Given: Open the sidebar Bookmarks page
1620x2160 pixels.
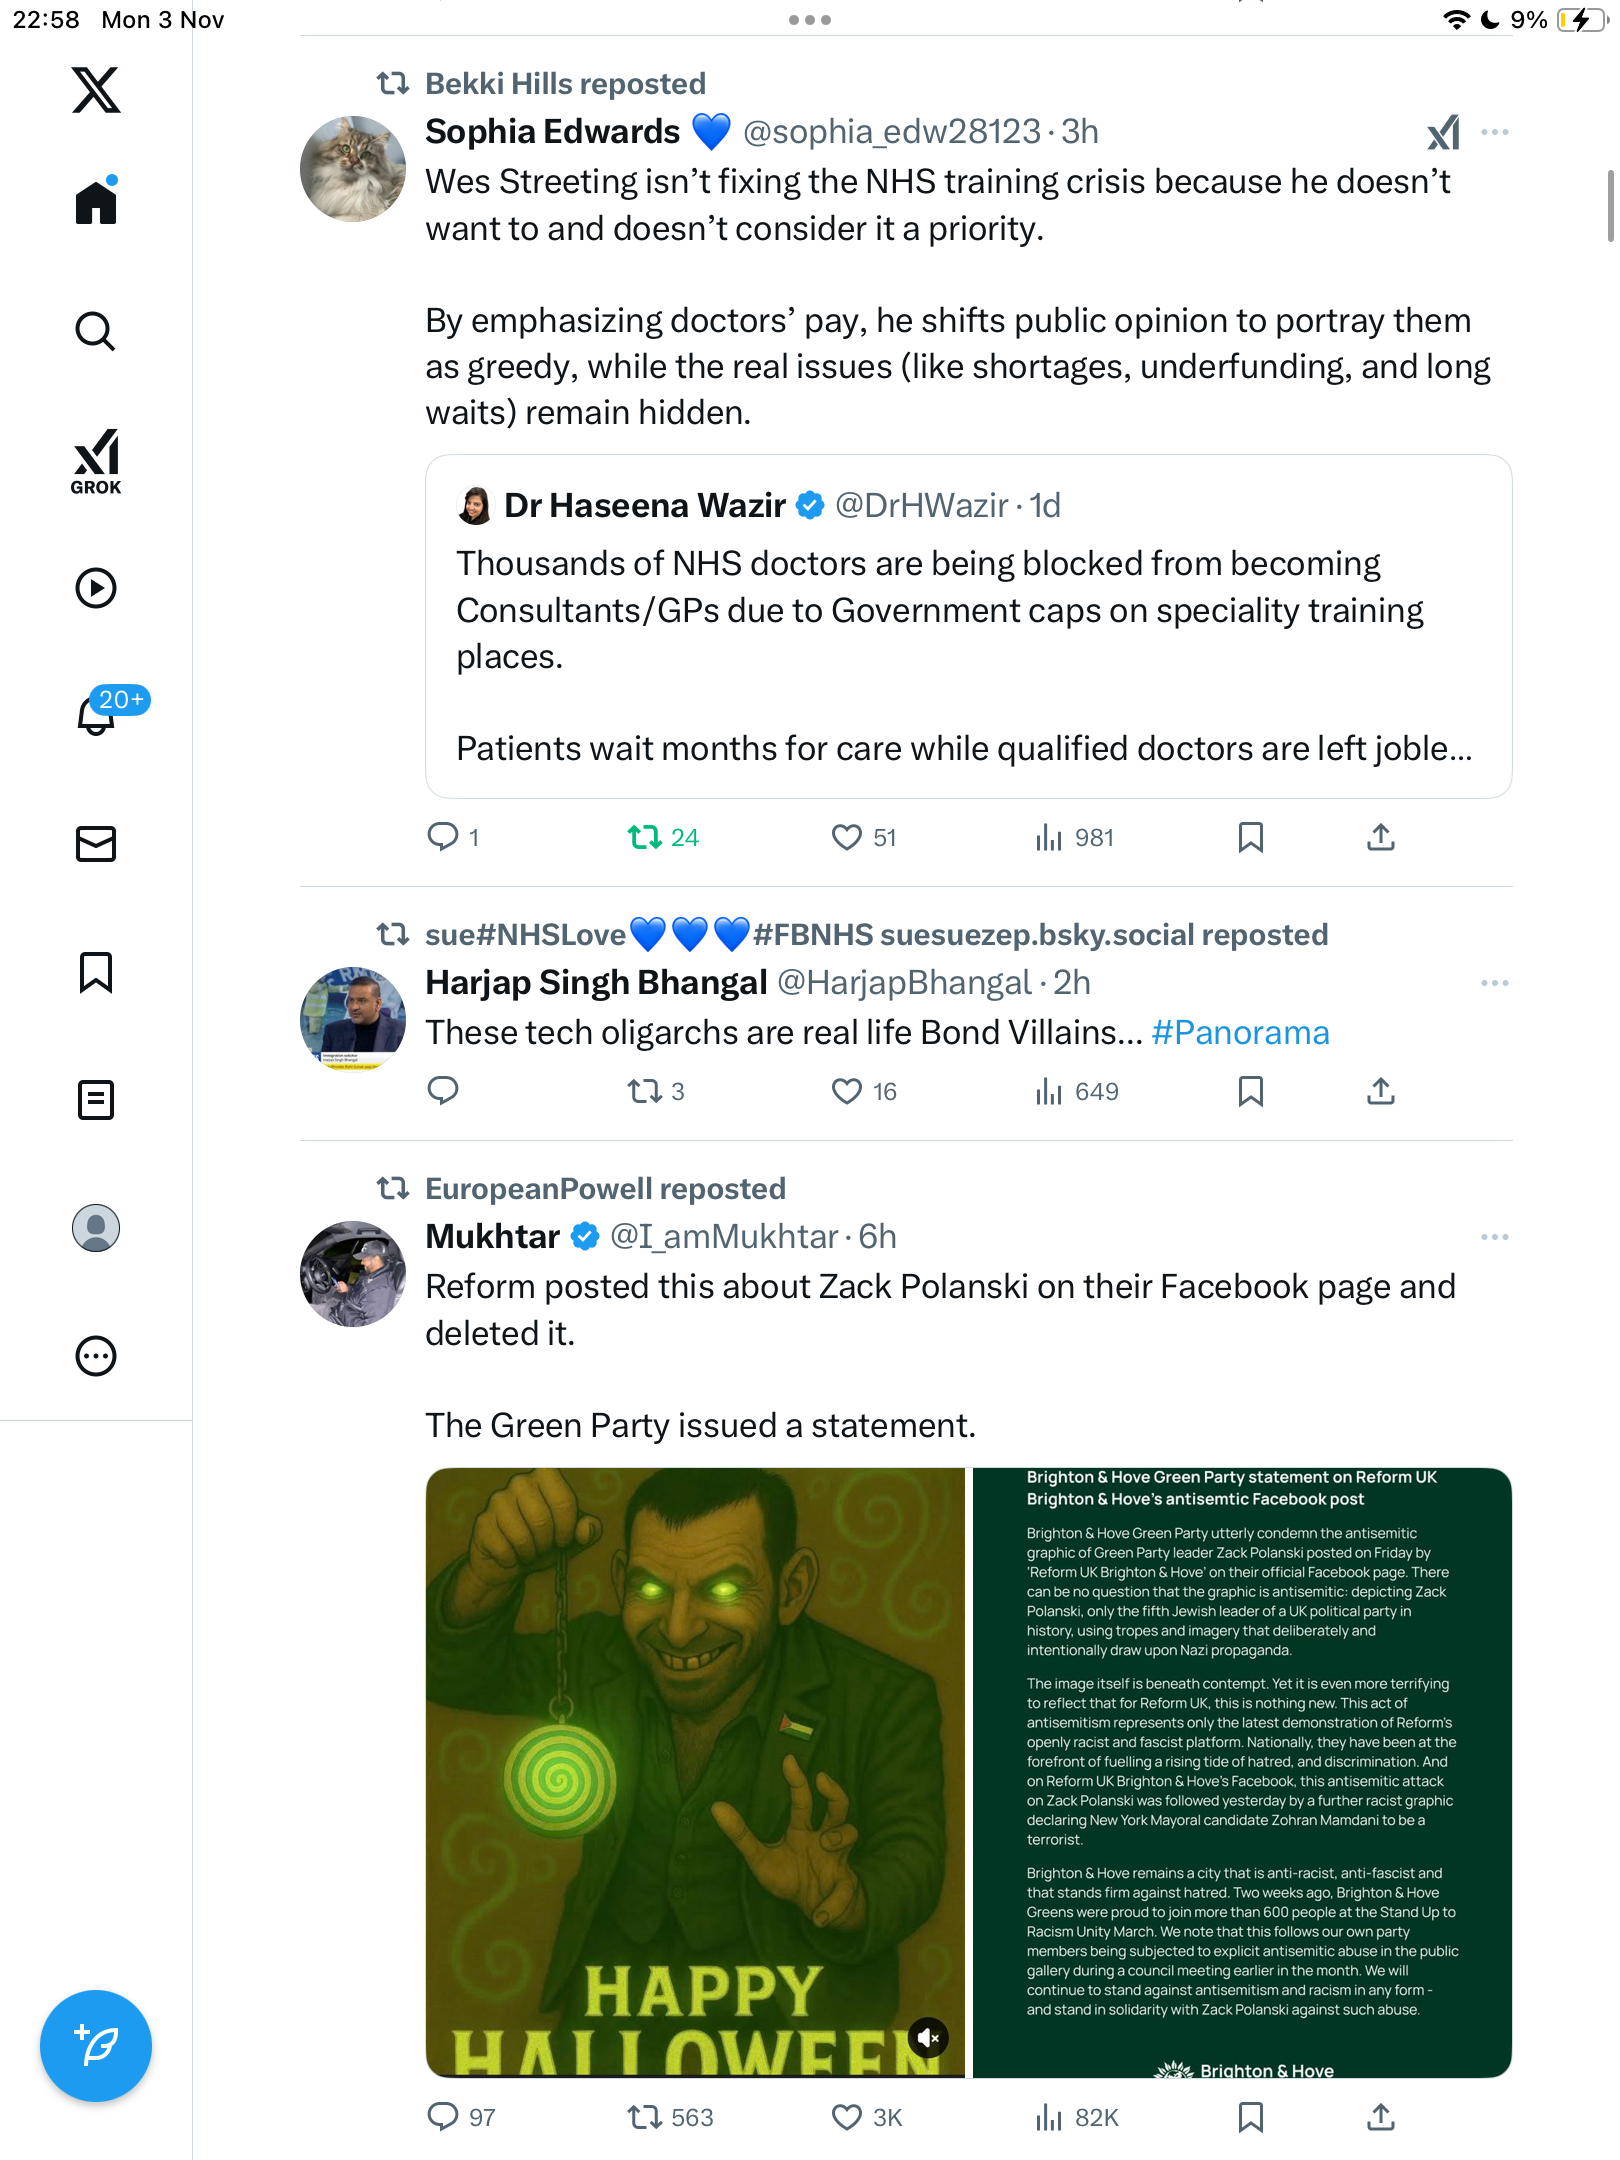Looking at the screenshot, I should 96,972.
